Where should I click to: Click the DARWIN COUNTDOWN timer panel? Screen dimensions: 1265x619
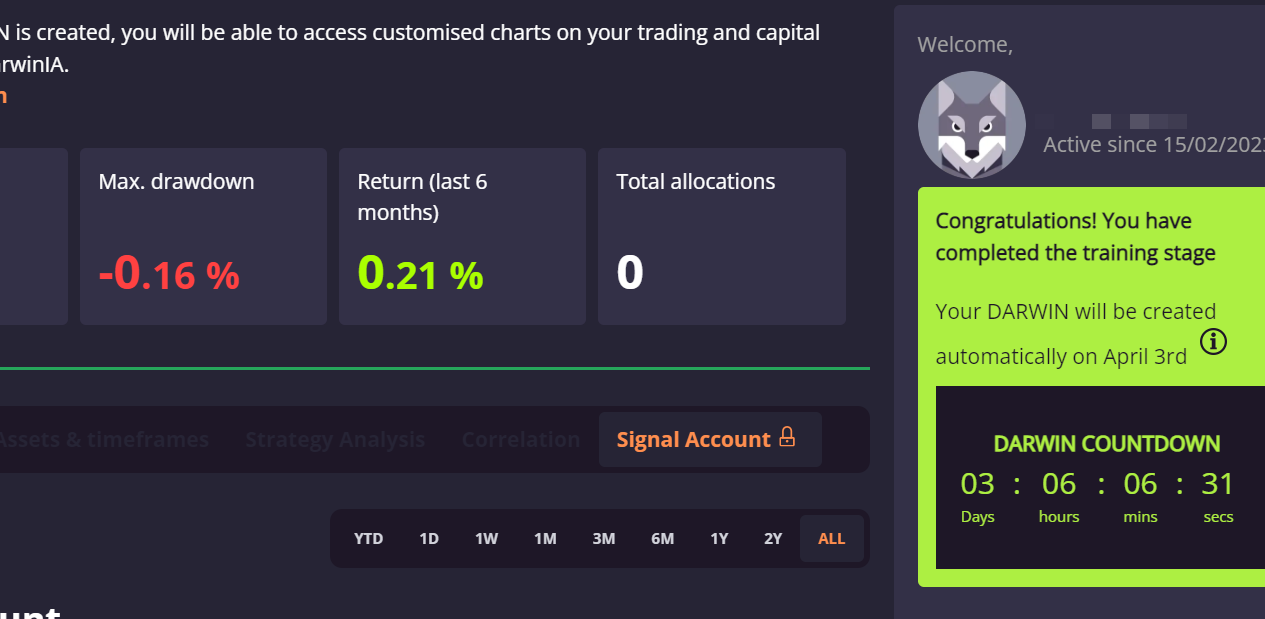point(1100,478)
